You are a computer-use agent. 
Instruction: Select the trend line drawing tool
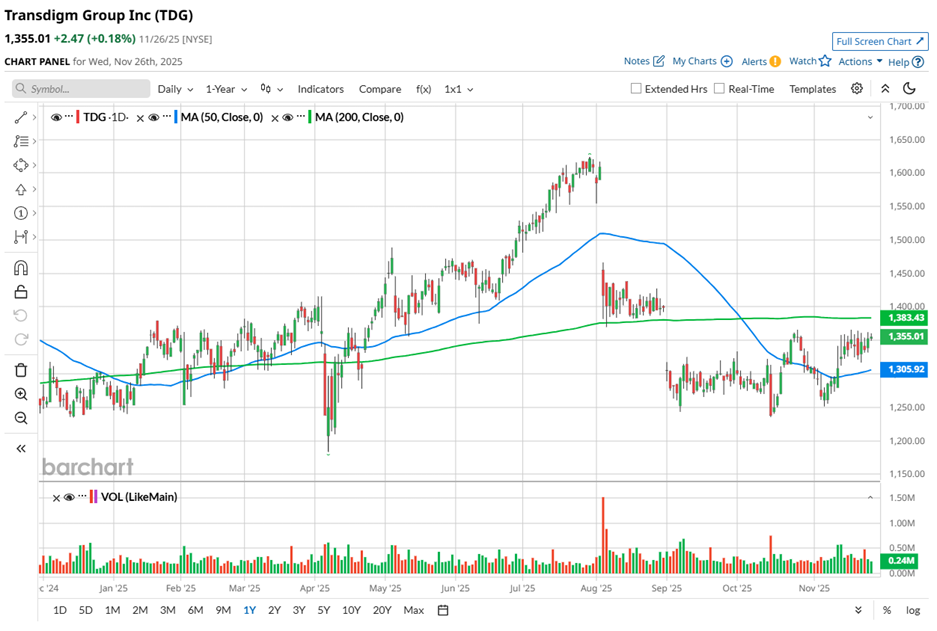(20, 117)
